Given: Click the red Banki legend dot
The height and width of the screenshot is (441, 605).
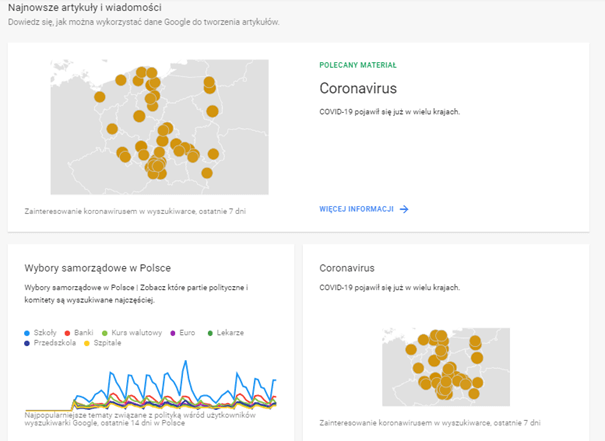Looking at the screenshot, I should (67, 332).
